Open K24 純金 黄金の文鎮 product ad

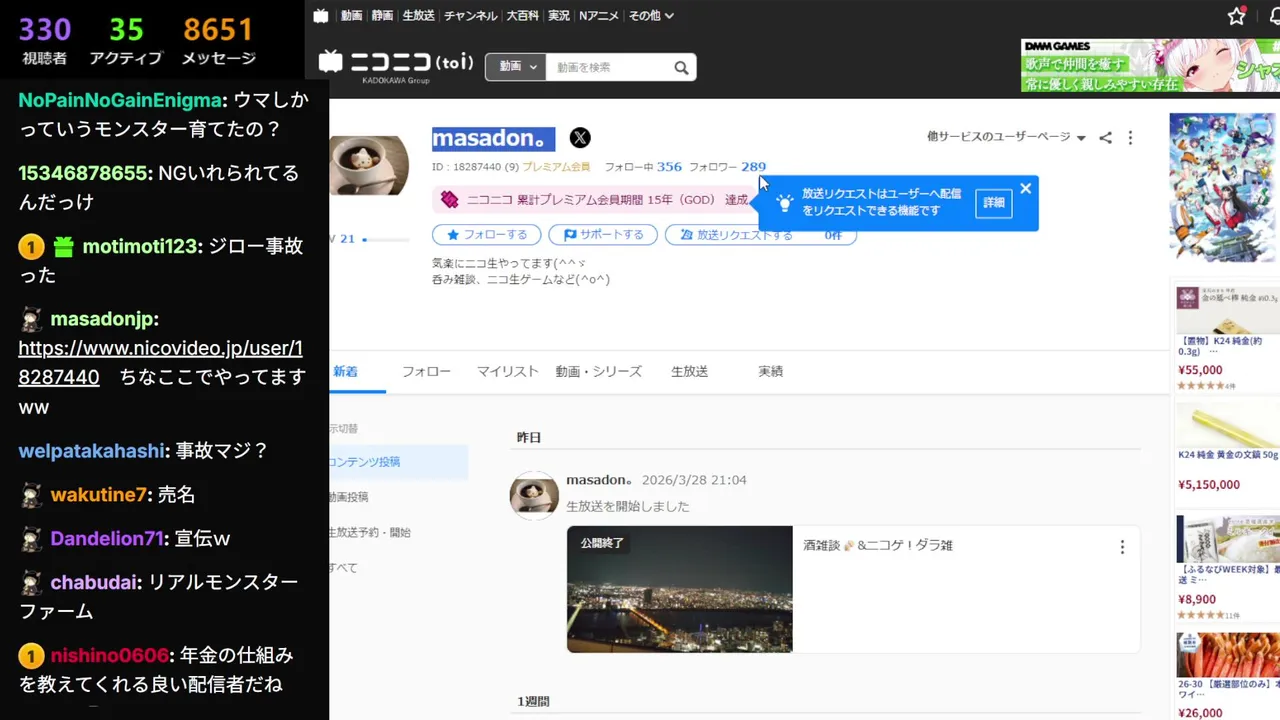pyautogui.click(x=1228, y=449)
